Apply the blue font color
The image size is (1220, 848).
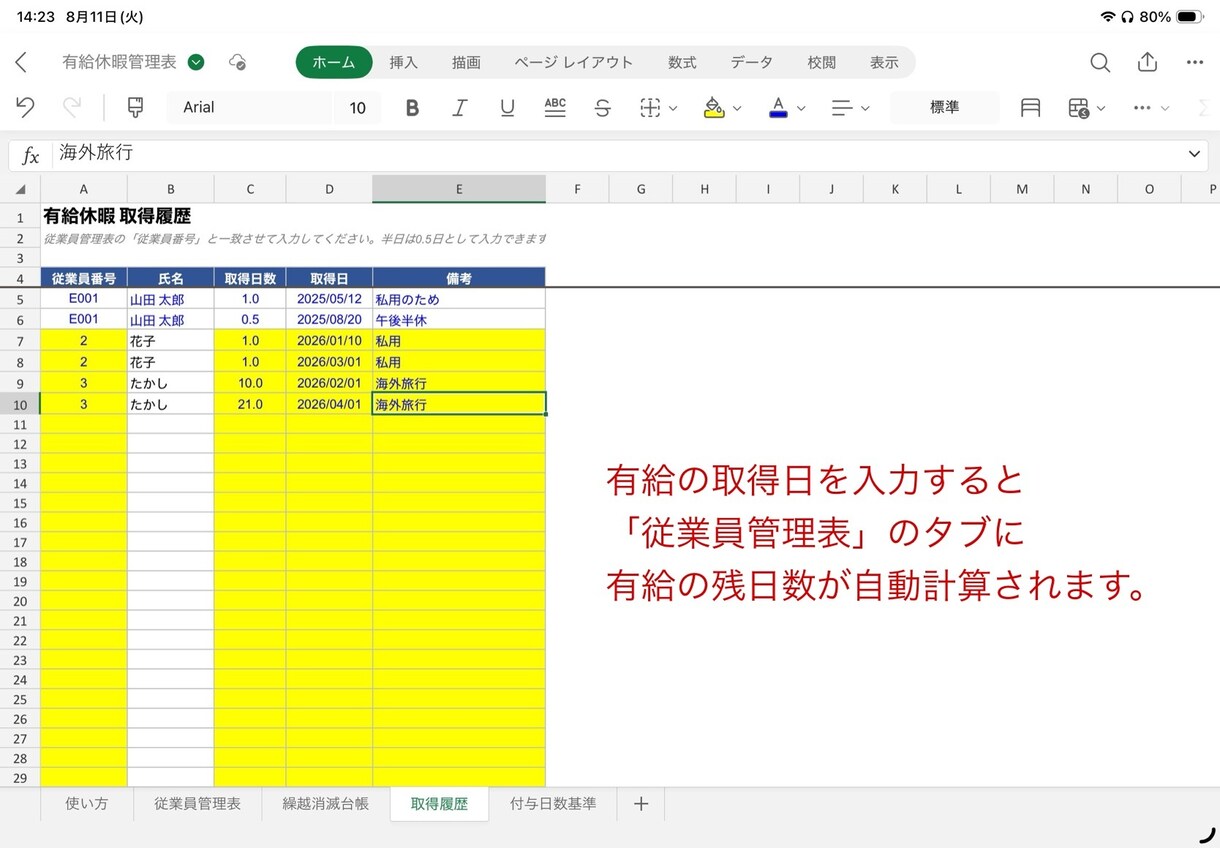(x=778, y=108)
